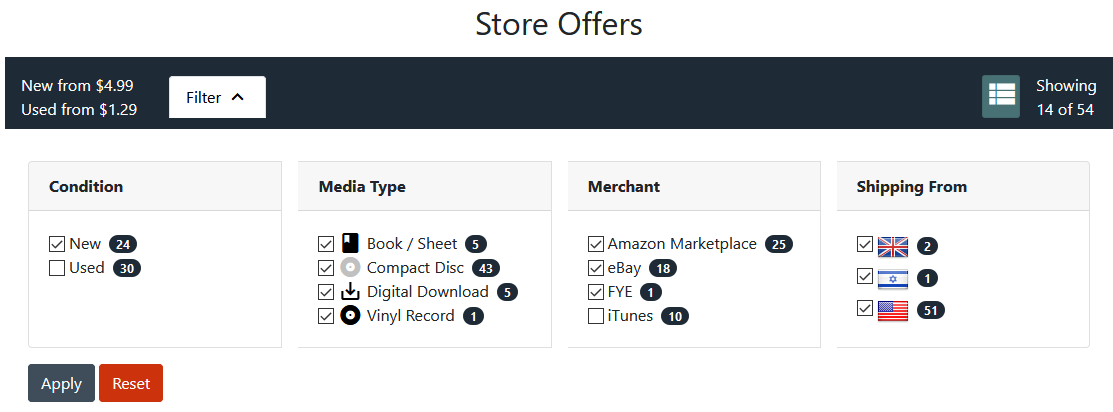Screen dimensions: 1113x412
Task: Click the Vinyl Record icon
Action: click(350, 316)
